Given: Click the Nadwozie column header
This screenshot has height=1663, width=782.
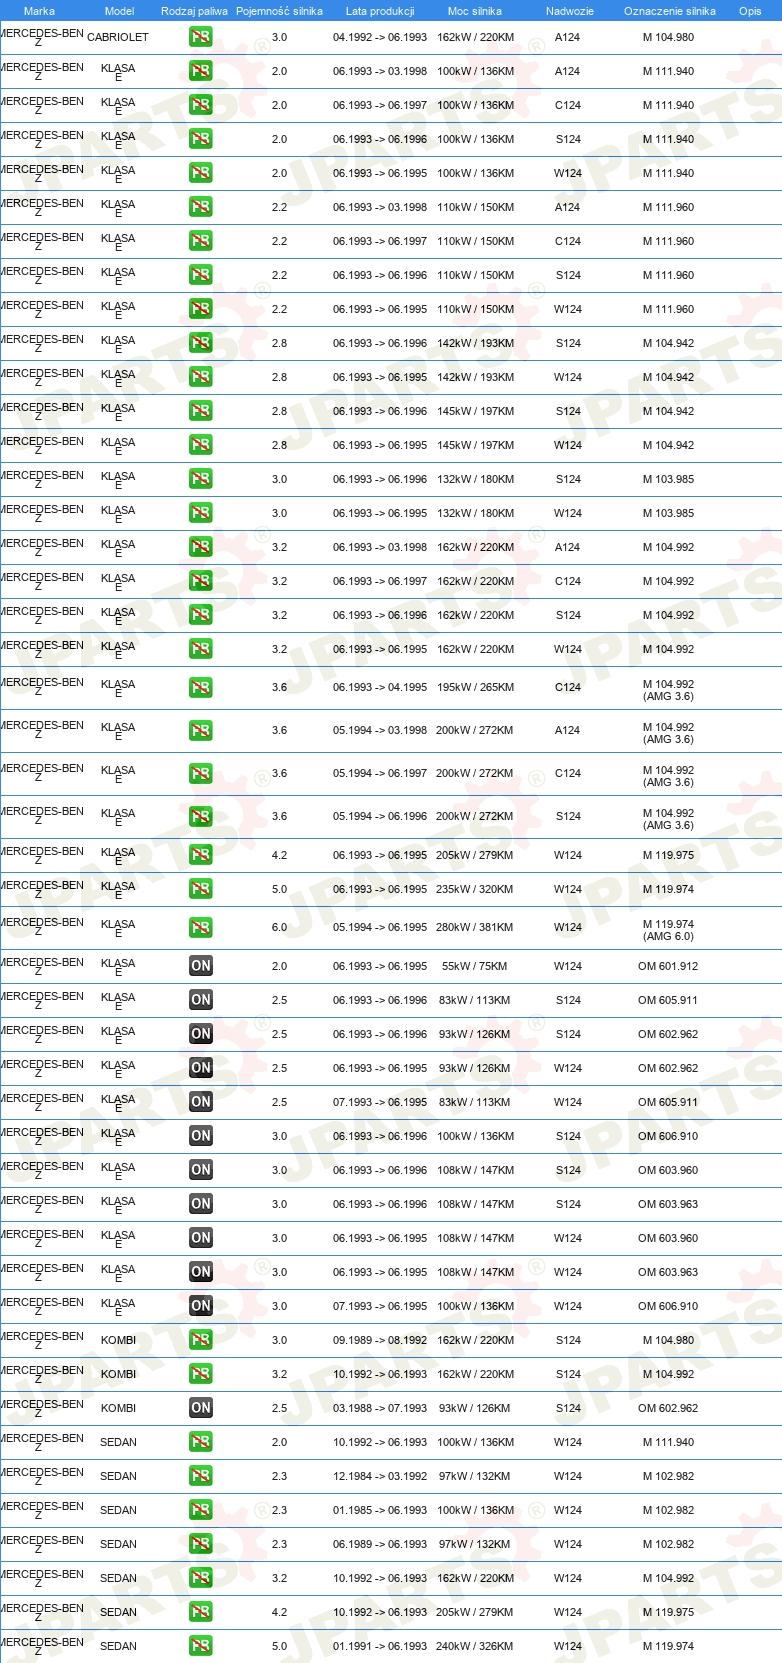Looking at the screenshot, I should pos(570,11).
